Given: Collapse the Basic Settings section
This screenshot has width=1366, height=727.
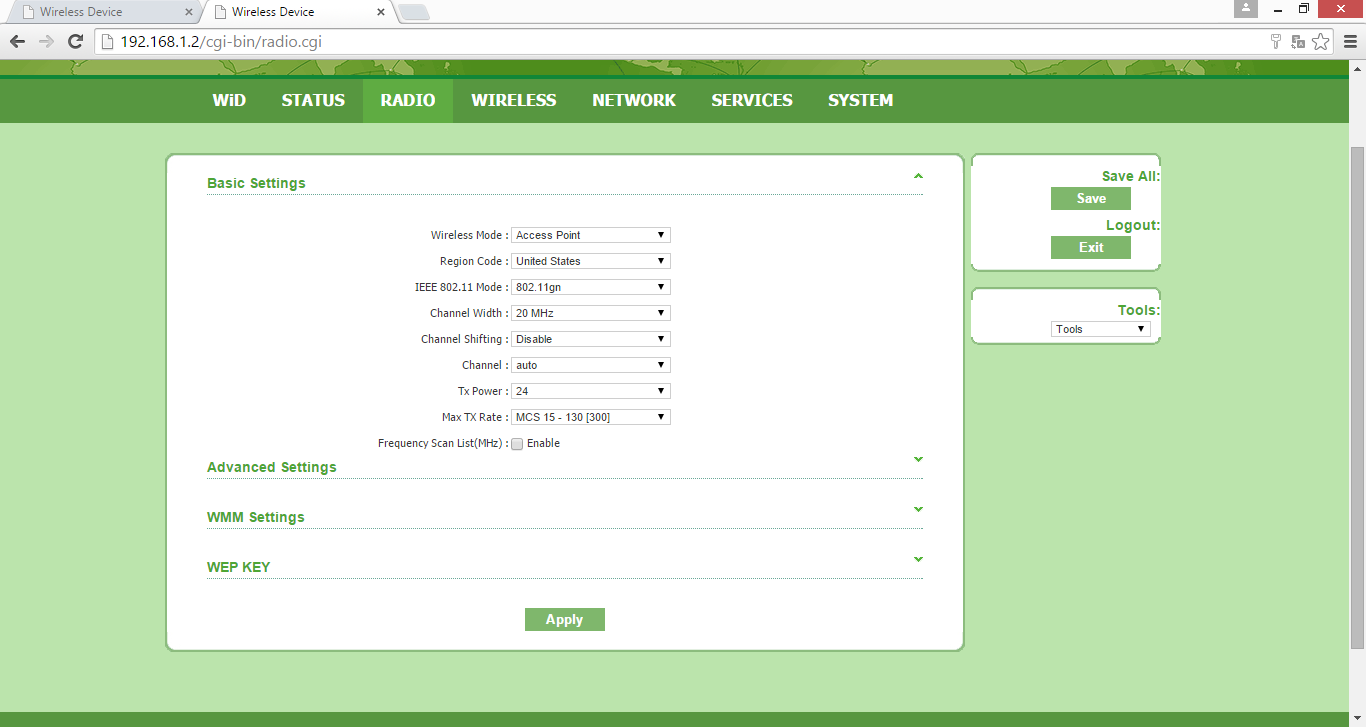Looking at the screenshot, I should click(x=918, y=175).
